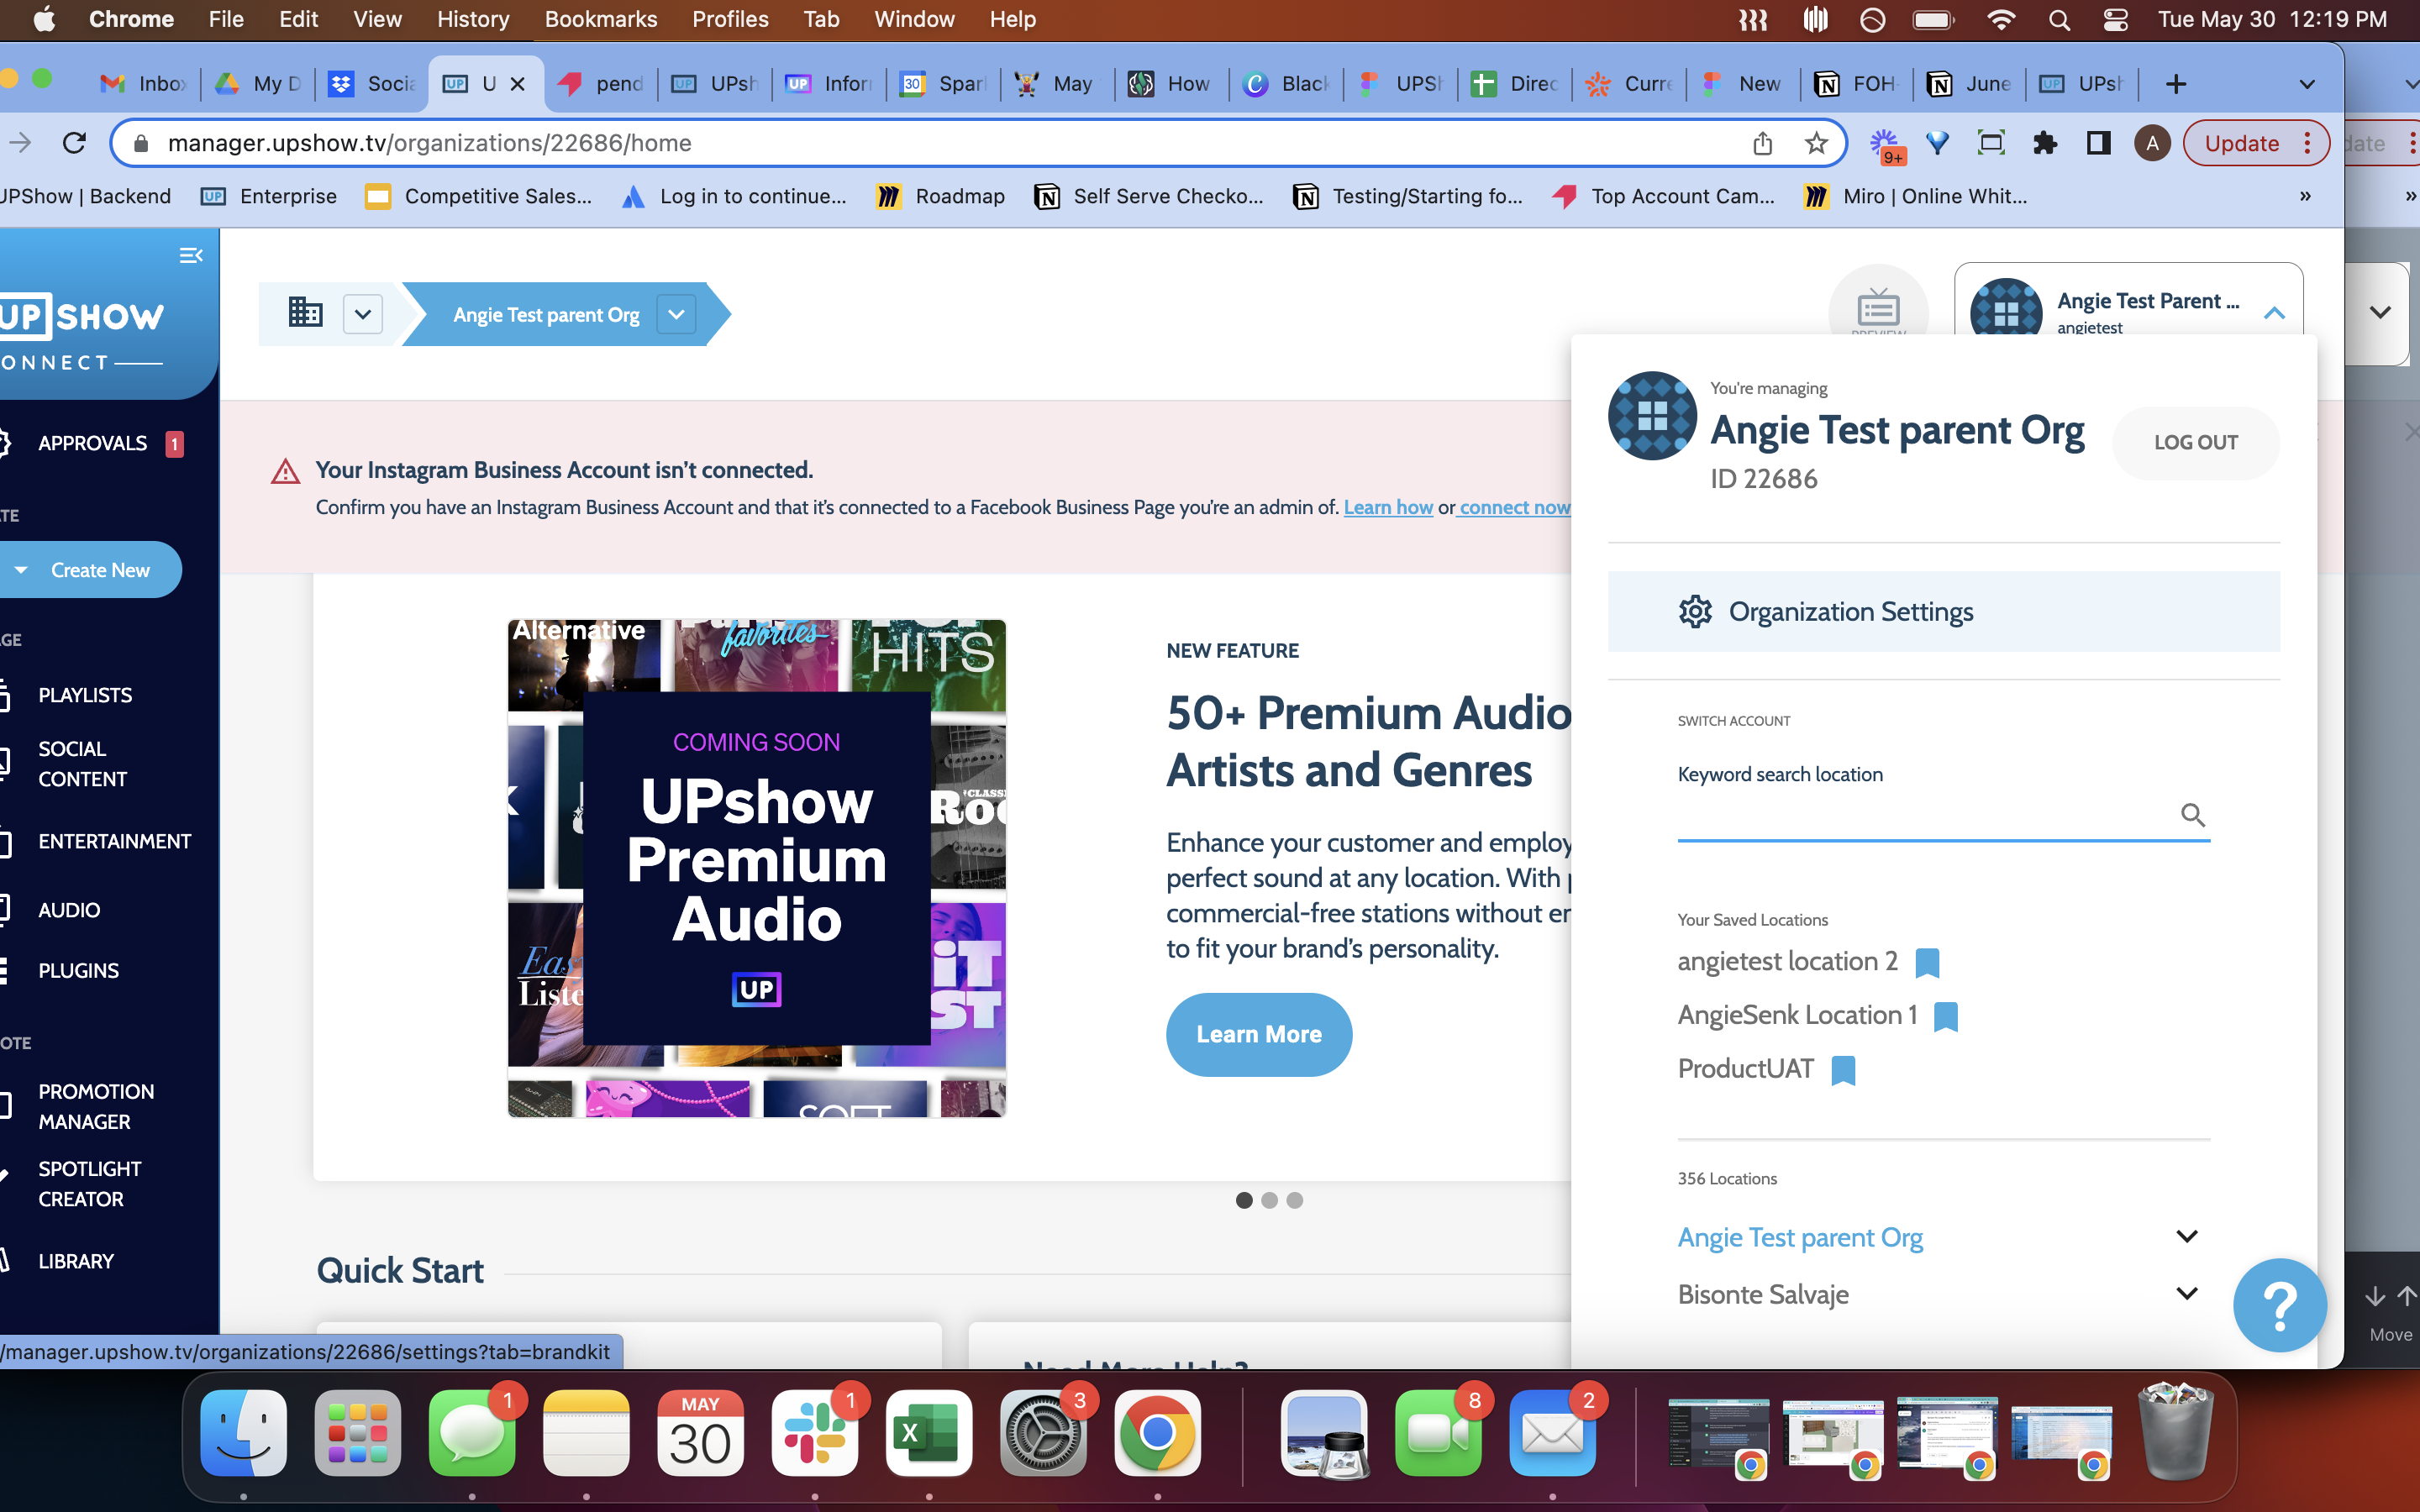This screenshot has width=2420, height=1512.
Task: Toggle bookmark for AngieSenk Location 1
Action: 1945,1016
